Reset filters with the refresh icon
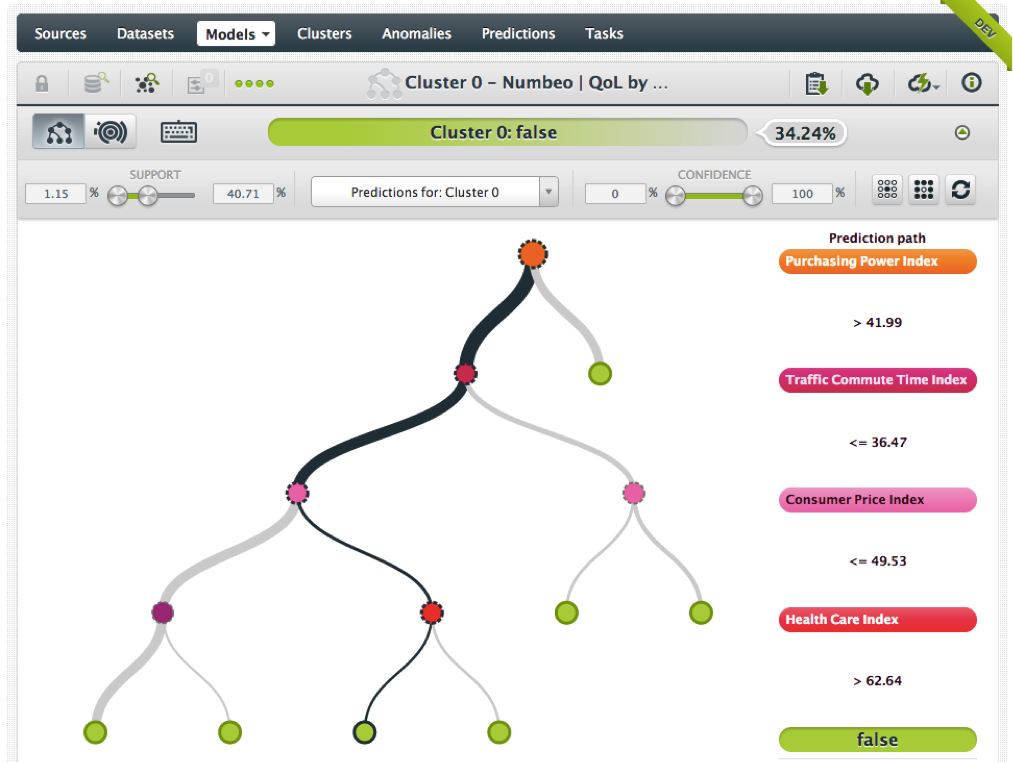 pyautogui.click(x=960, y=190)
